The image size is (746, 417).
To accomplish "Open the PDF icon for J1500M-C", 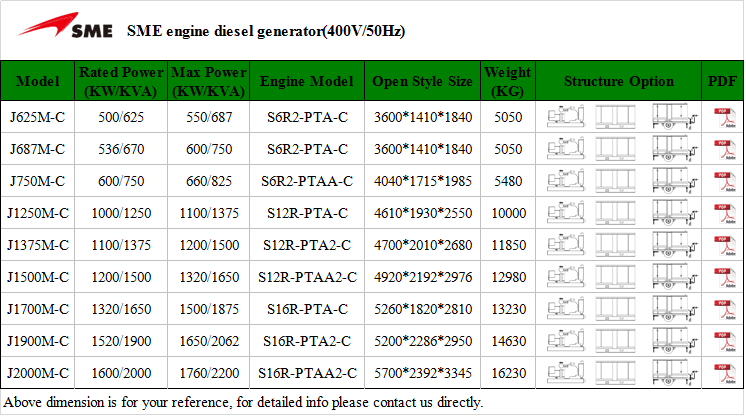I will tap(725, 277).
